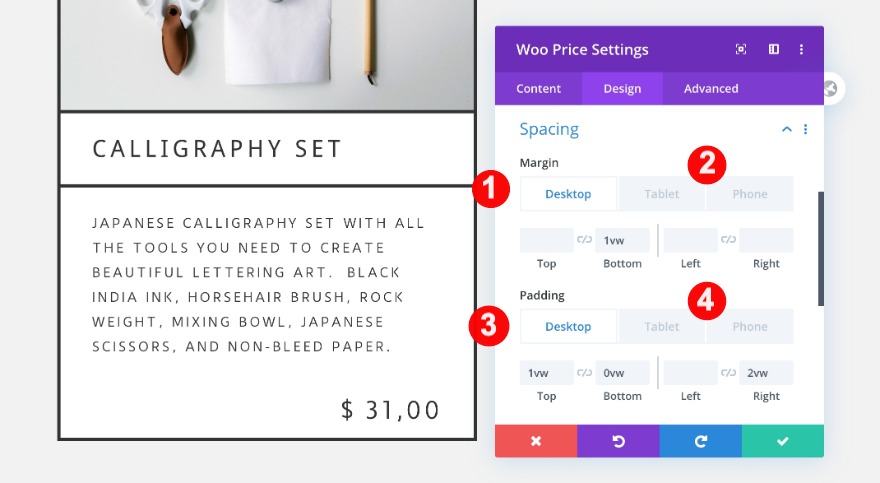Collapse the Spacing section chevron
880x483 pixels.
(x=787, y=129)
